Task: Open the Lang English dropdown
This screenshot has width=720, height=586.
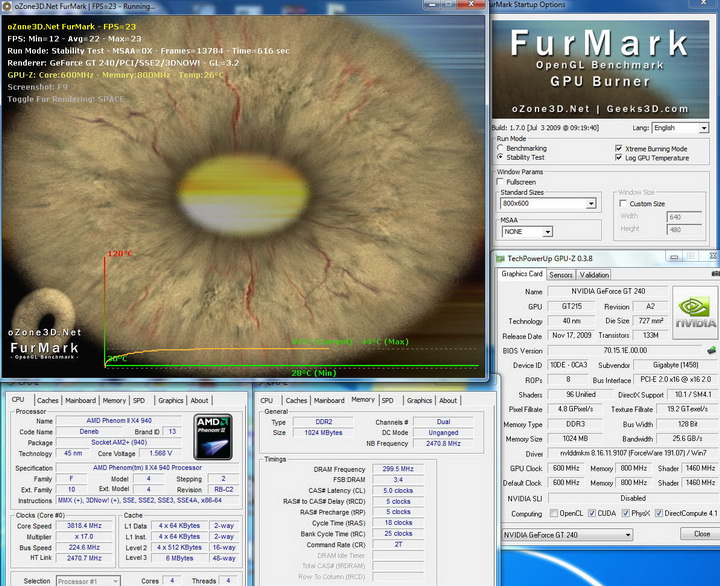Action: click(x=681, y=128)
